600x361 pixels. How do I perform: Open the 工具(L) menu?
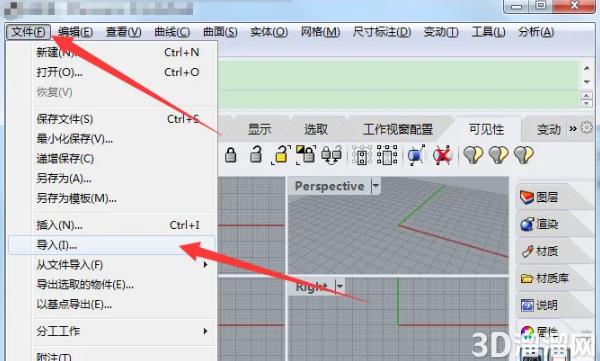(488, 32)
